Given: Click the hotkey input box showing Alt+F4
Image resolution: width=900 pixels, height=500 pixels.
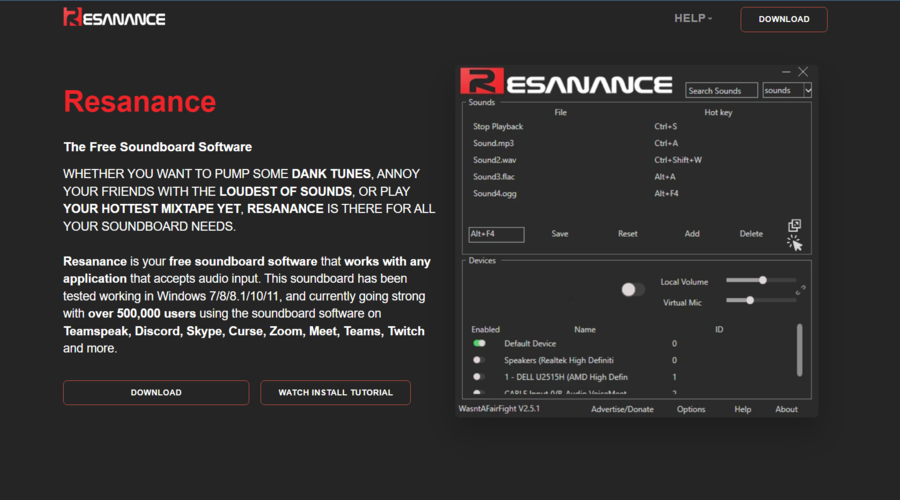Looking at the screenshot, I should tap(496, 234).
